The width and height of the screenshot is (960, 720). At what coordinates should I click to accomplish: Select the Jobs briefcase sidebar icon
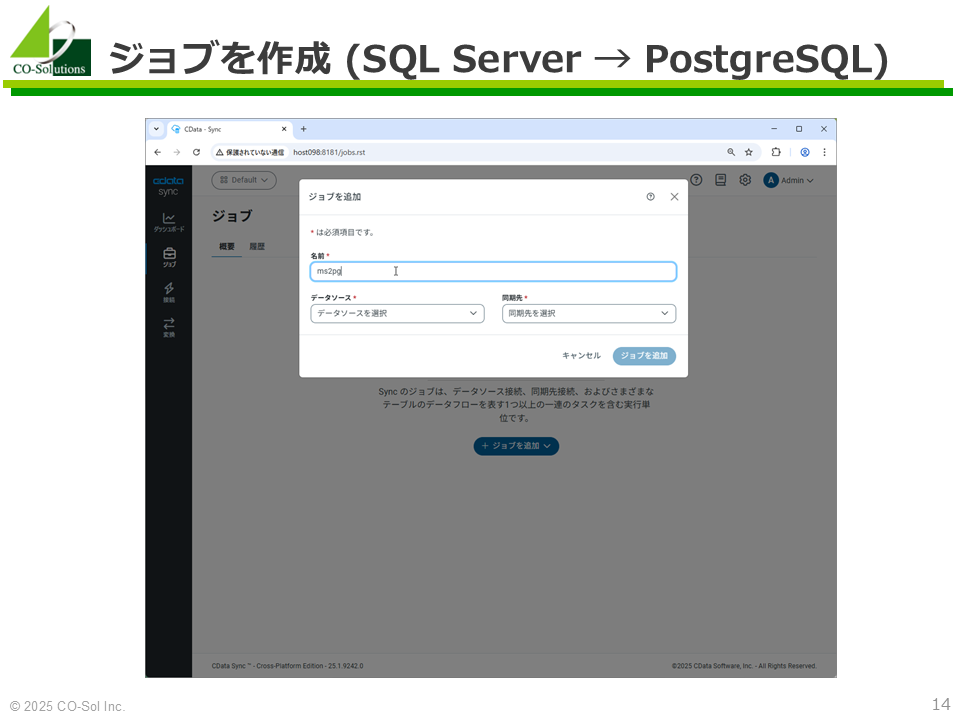pos(169,257)
